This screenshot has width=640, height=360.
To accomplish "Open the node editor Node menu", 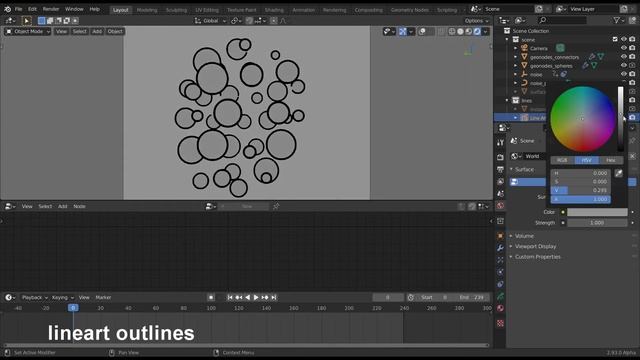I will (x=79, y=207).
